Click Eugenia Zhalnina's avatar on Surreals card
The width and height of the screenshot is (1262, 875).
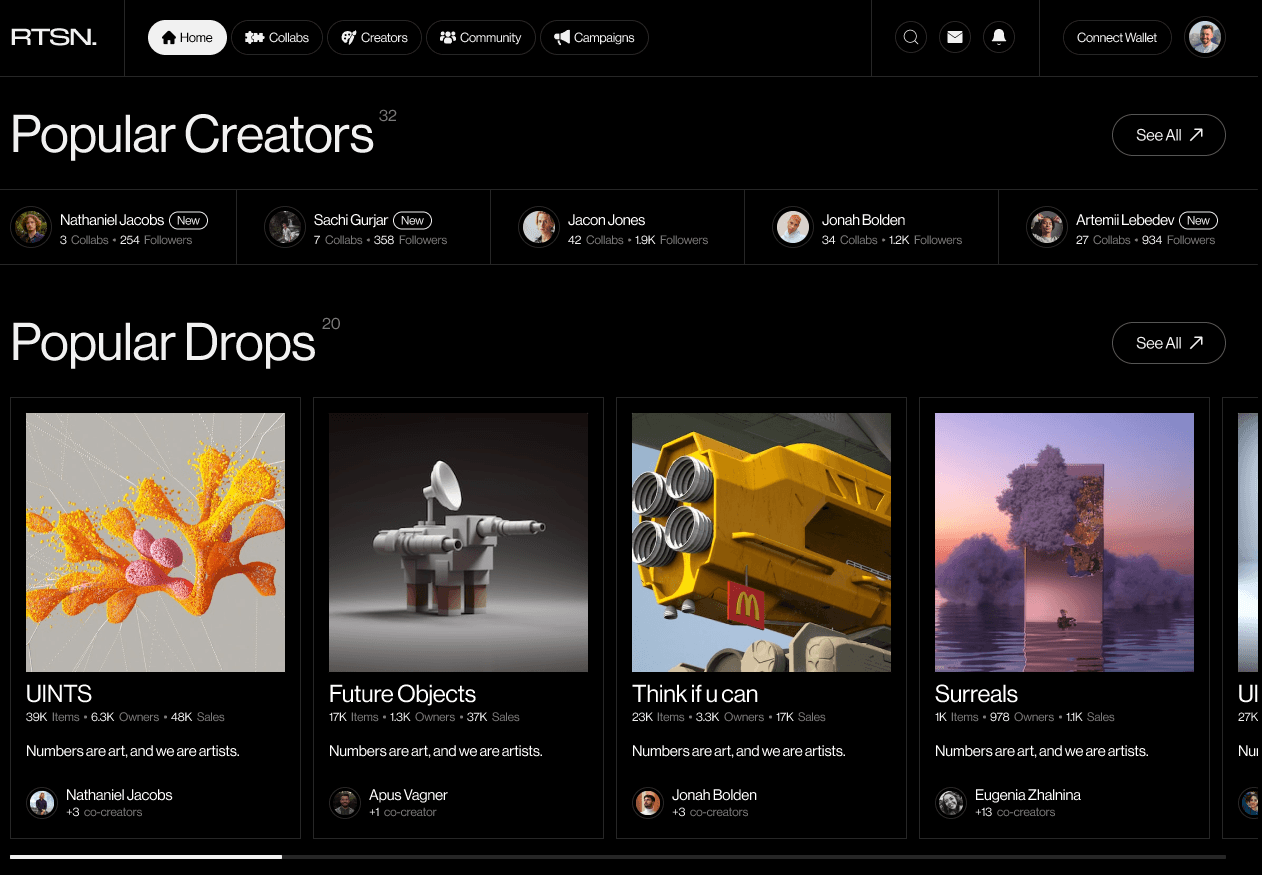(951, 802)
